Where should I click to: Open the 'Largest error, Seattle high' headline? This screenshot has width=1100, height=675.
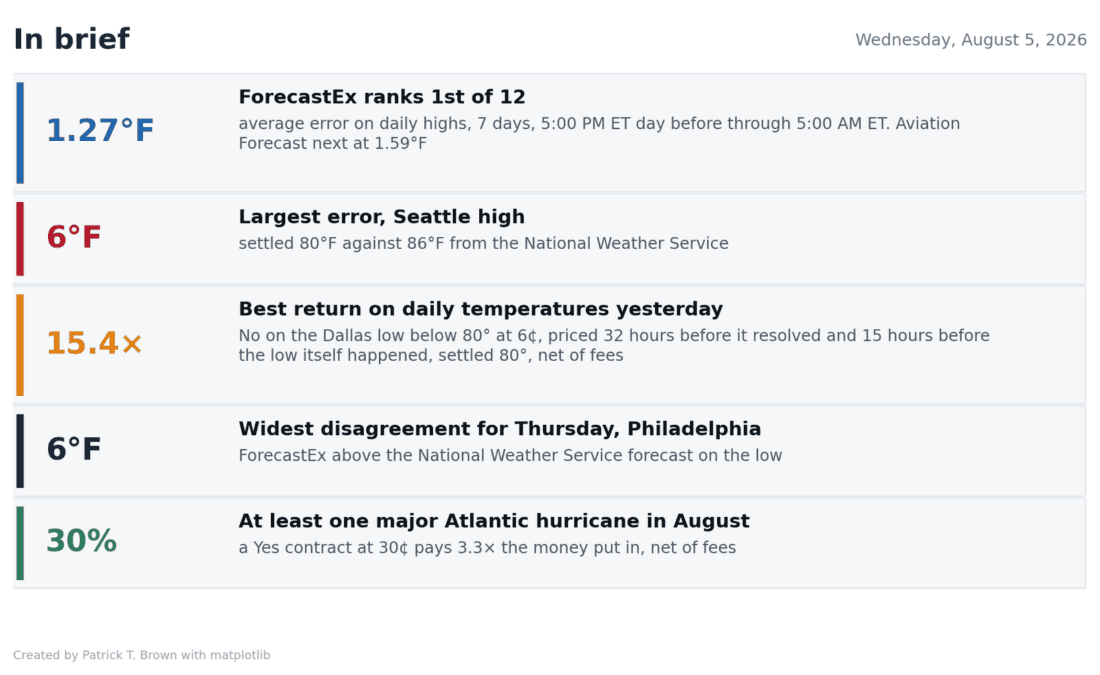pyautogui.click(x=381, y=217)
